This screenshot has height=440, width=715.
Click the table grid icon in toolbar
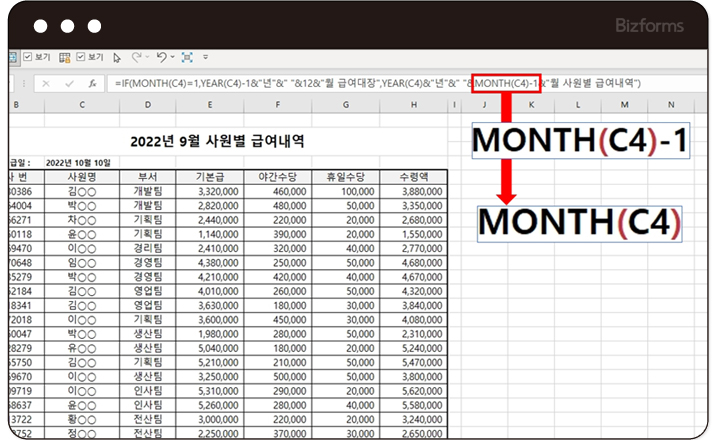pos(65,58)
